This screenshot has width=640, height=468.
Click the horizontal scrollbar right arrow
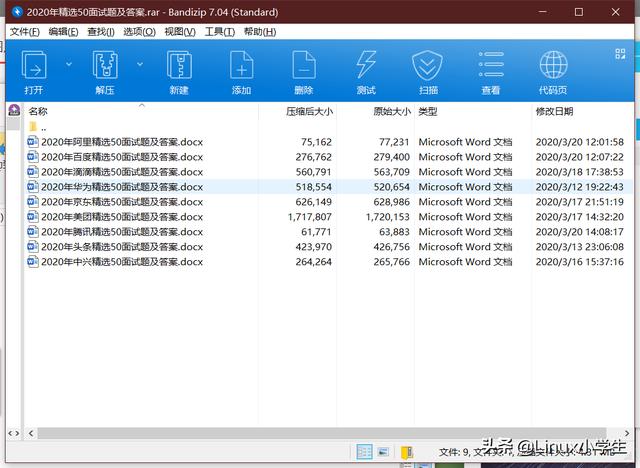[x=627, y=433]
